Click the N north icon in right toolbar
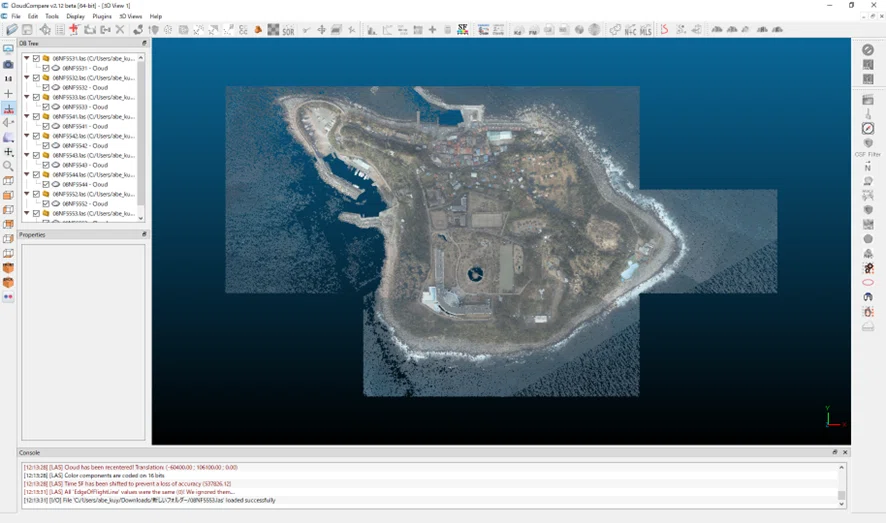886x523 pixels. (868, 167)
